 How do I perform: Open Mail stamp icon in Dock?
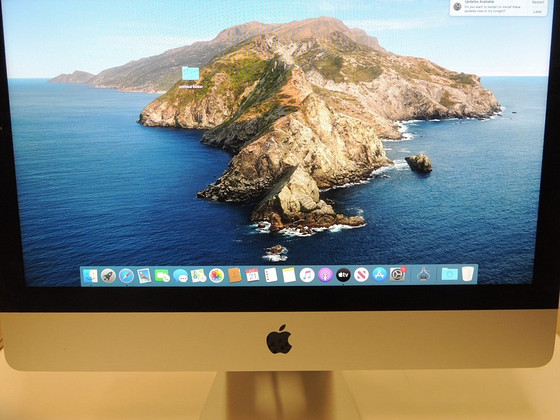click(x=144, y=276)
